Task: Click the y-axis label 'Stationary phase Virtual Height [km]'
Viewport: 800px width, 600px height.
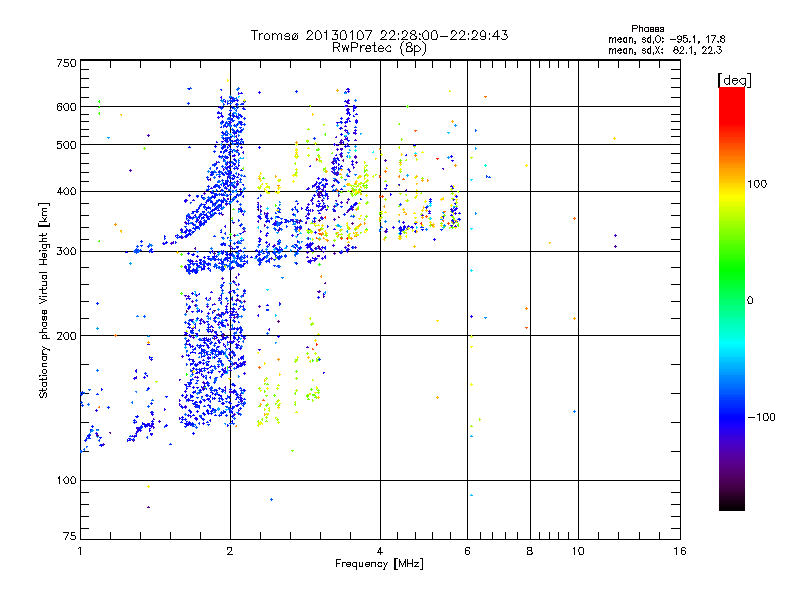Action: coord(43,301)
